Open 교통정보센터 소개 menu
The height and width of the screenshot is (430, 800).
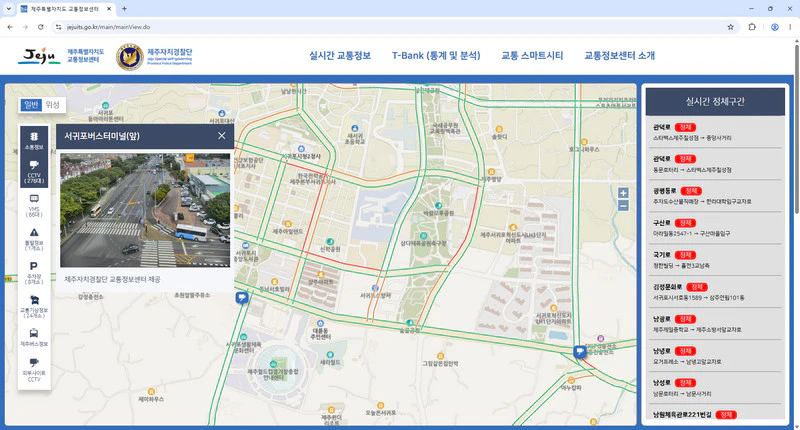pyautogui.click(x=619, y=56)
